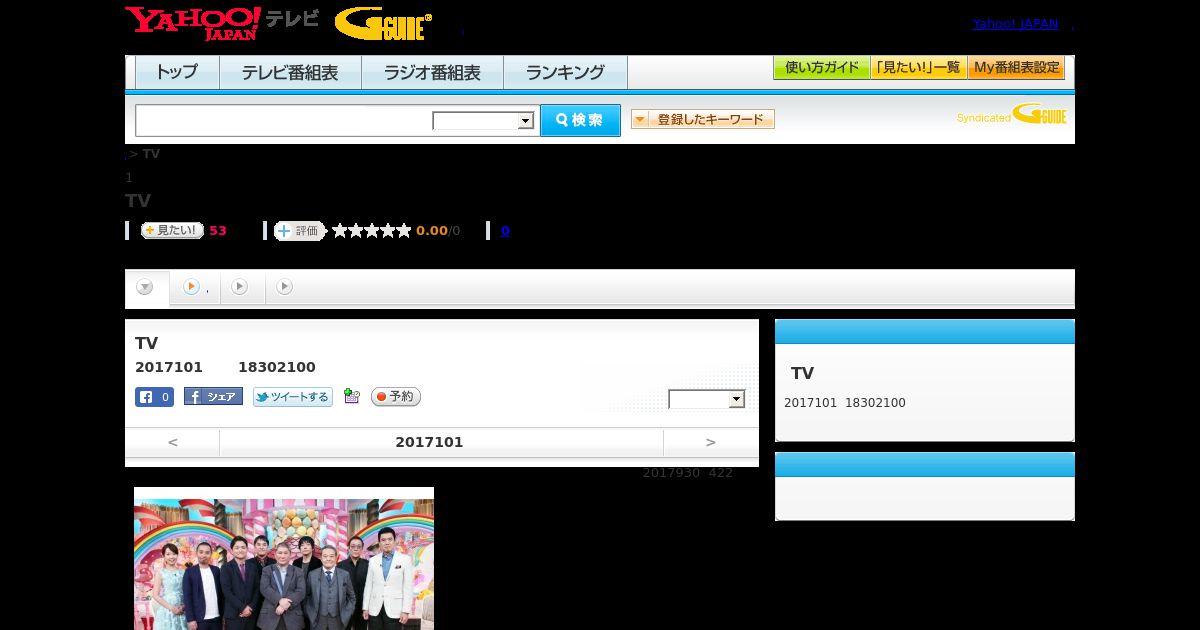Viewport: 1200px width, 630px height.
Task: Open the G-GUIDE logo in header
Action: [x=383, y=24]
